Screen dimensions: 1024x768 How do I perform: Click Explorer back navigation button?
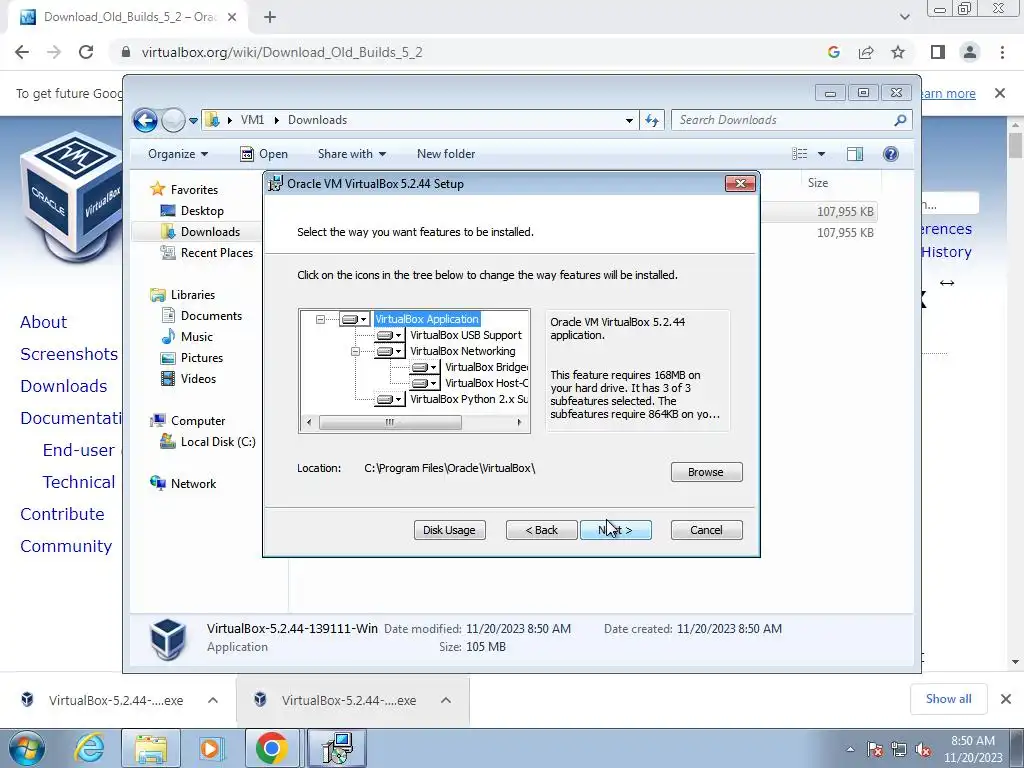pyautogui.click(x=145, y=120)
